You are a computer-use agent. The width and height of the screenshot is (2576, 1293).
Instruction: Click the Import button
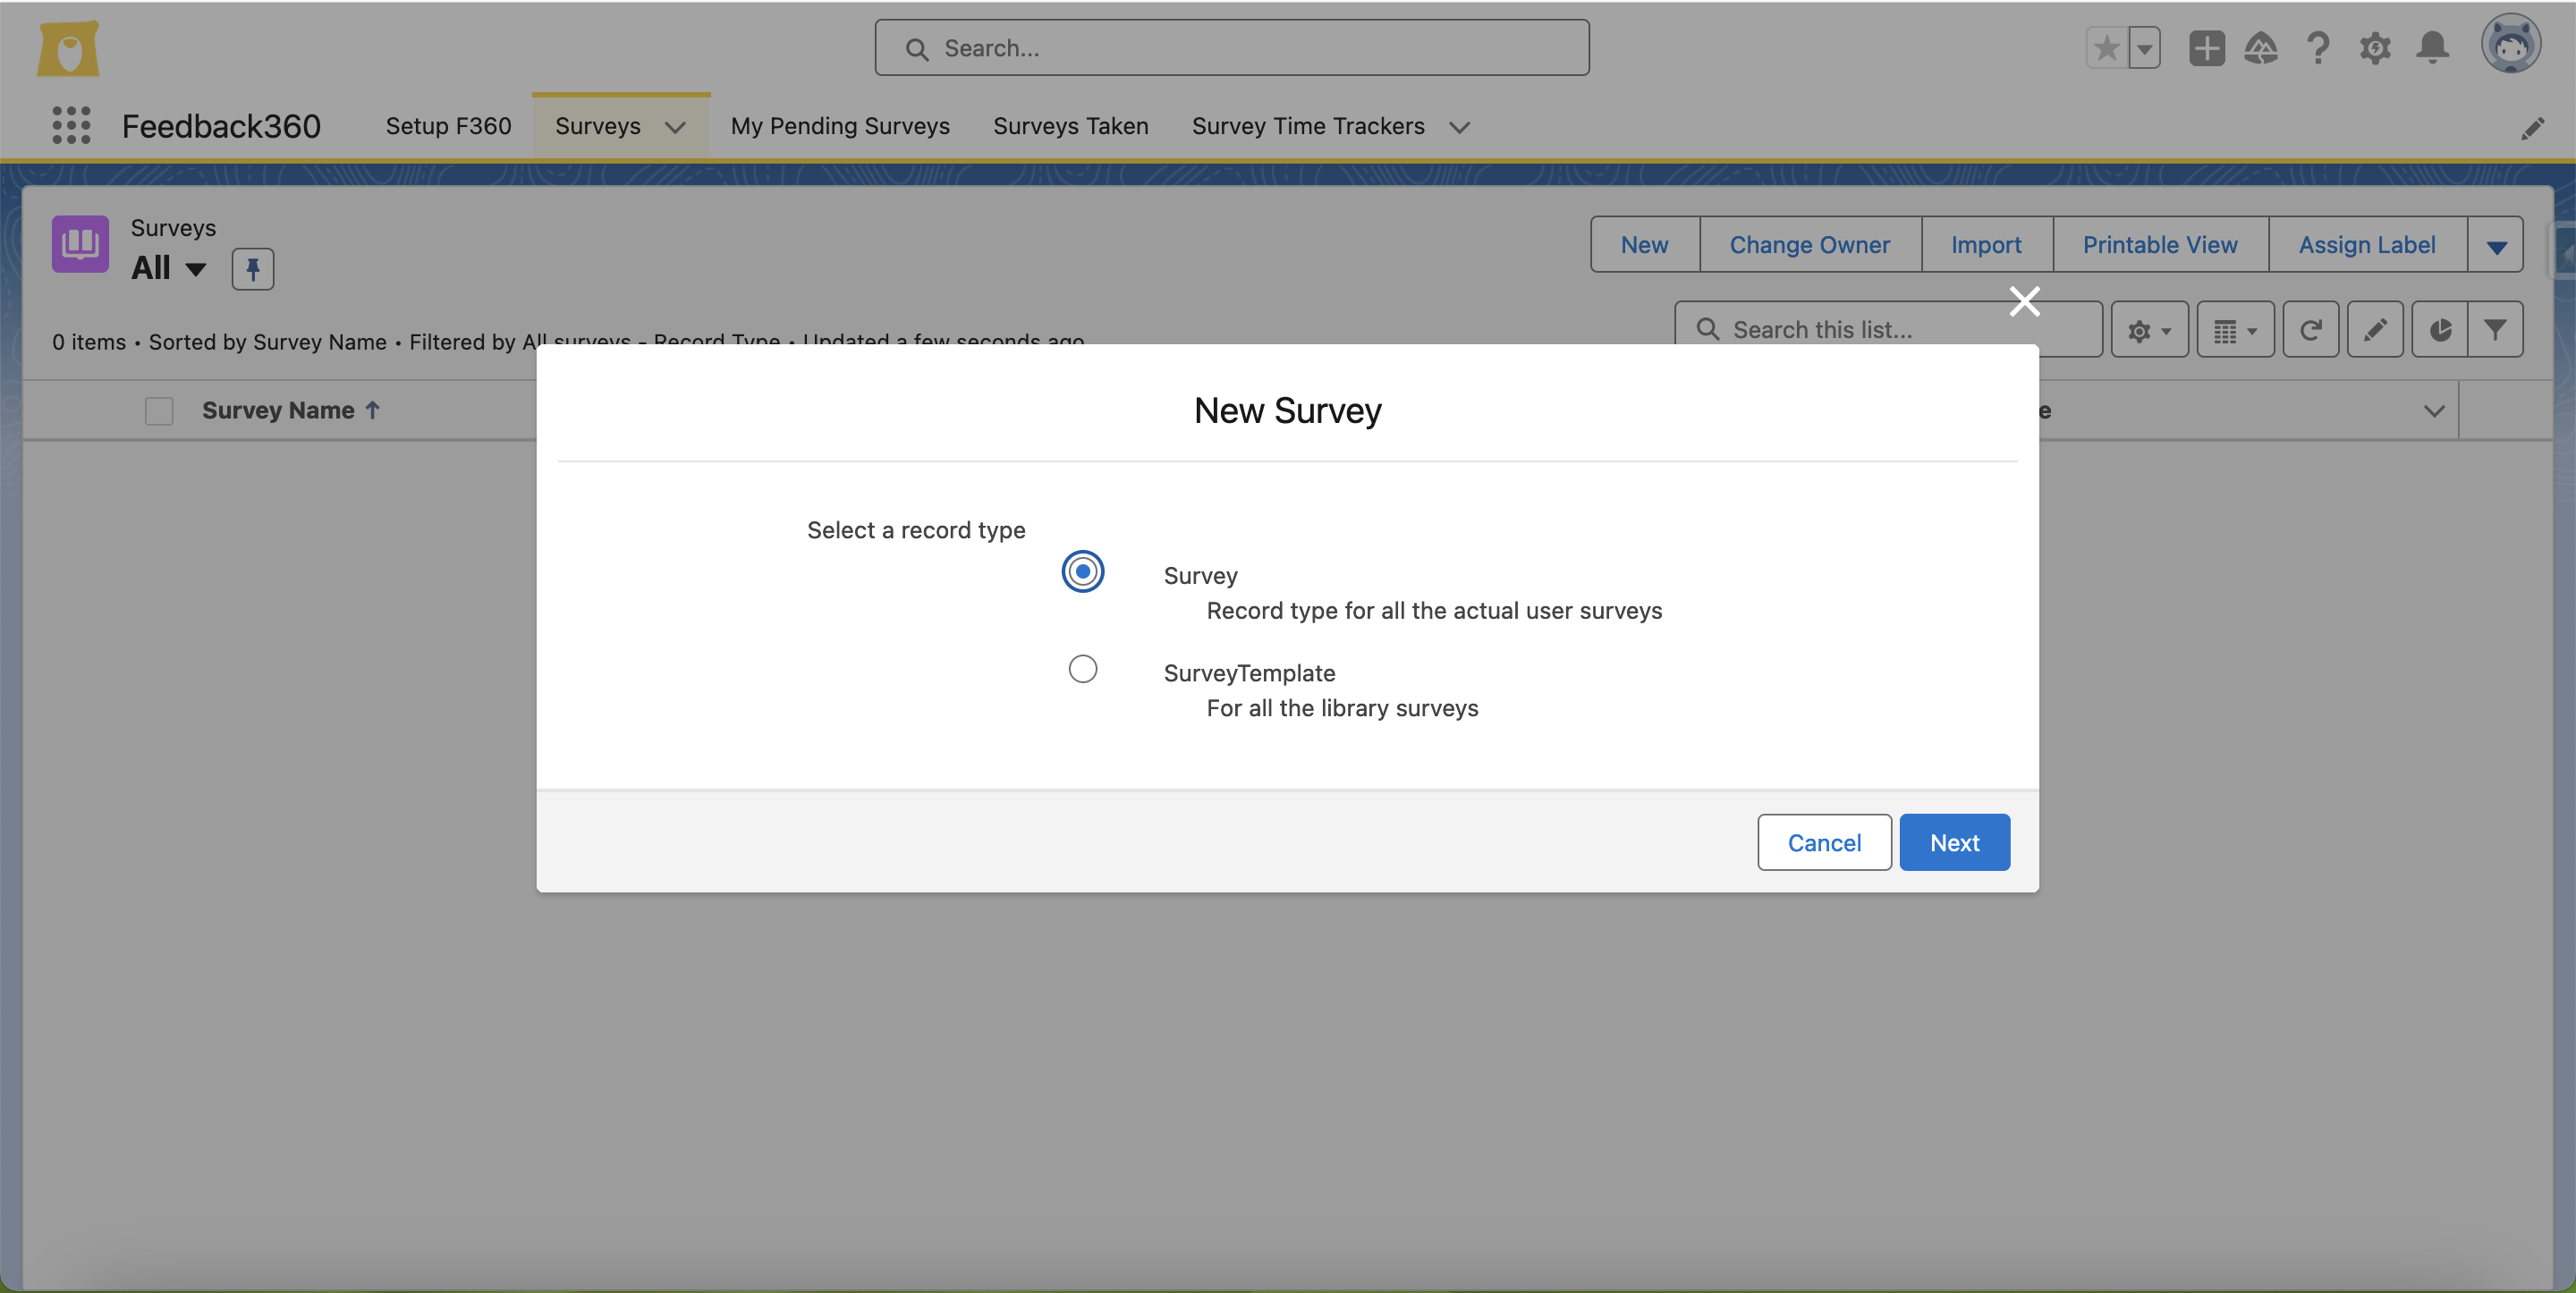(x=1986, y=245)
